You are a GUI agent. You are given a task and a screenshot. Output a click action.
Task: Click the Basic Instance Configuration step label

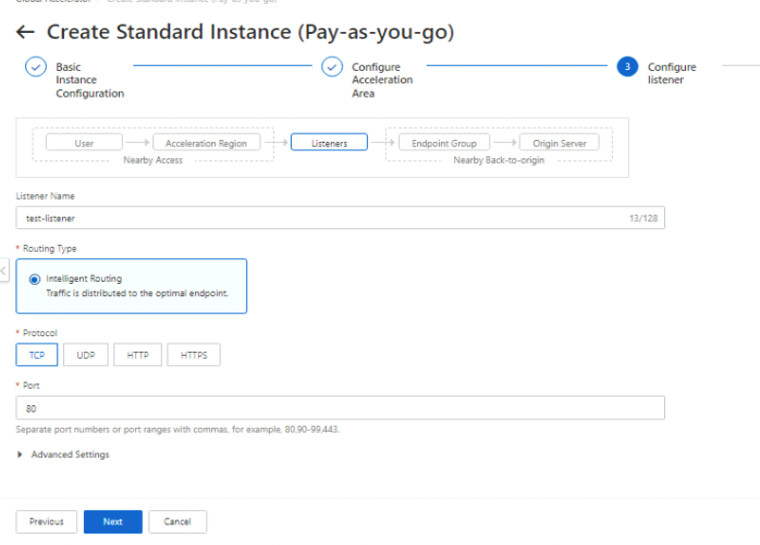[x=90, y=80]
